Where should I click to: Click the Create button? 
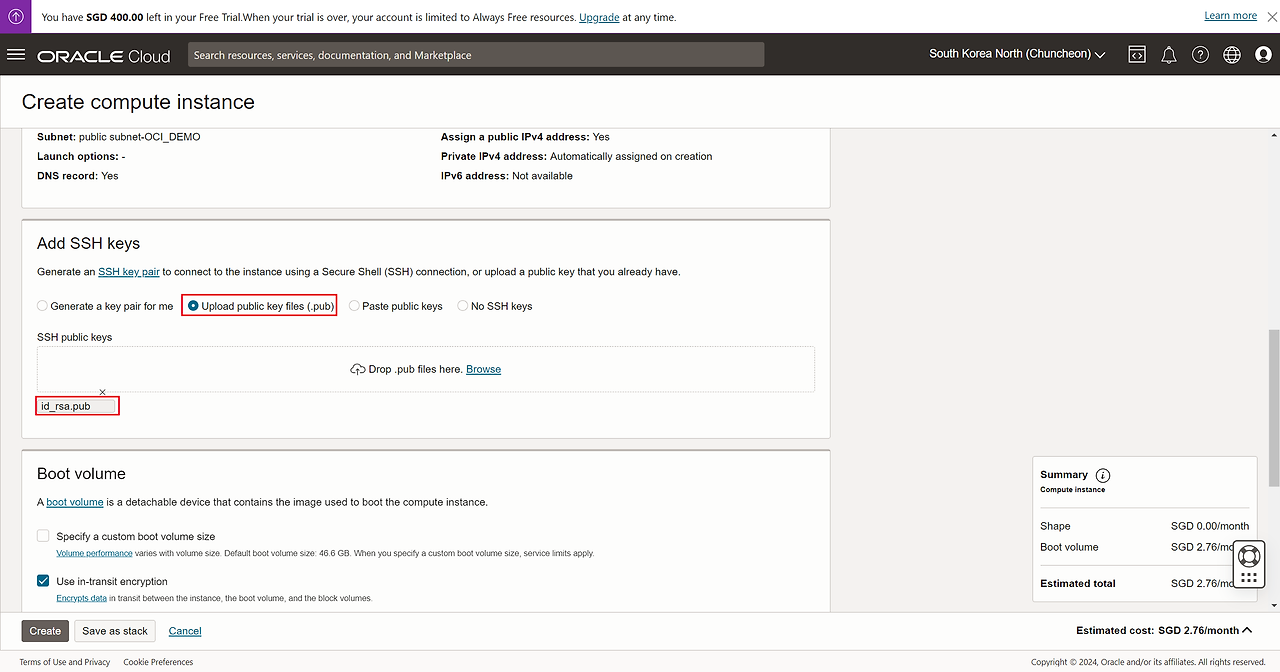[x=45, y=631]
